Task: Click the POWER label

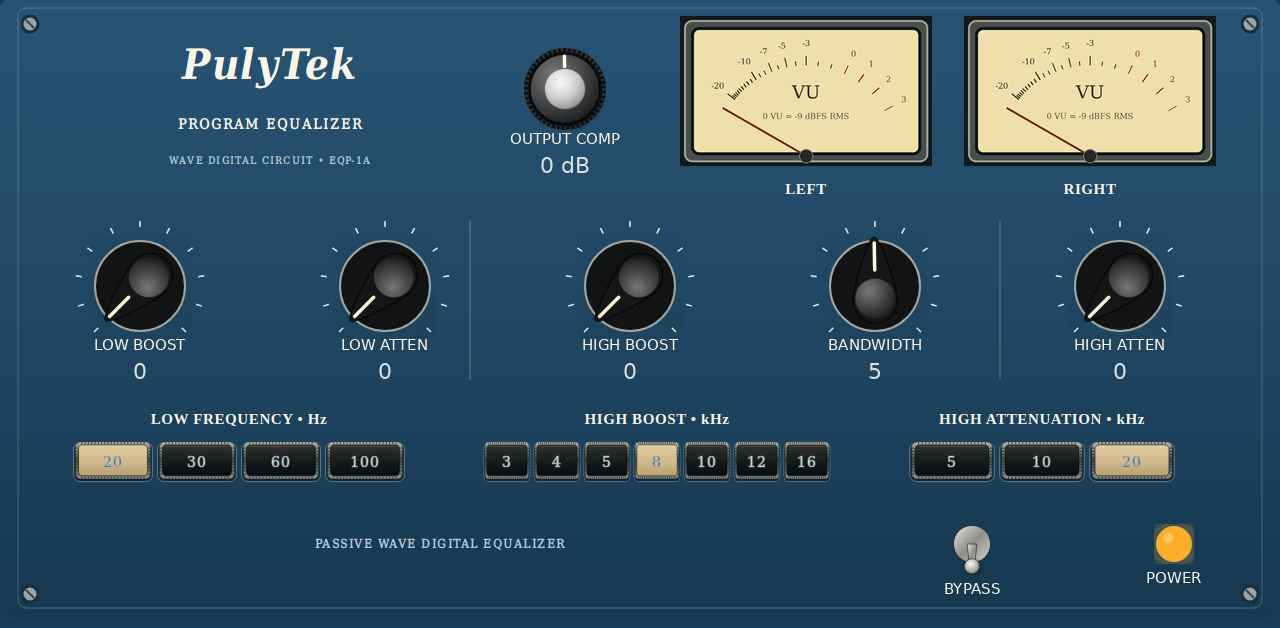Action: tap(1174, 578)
